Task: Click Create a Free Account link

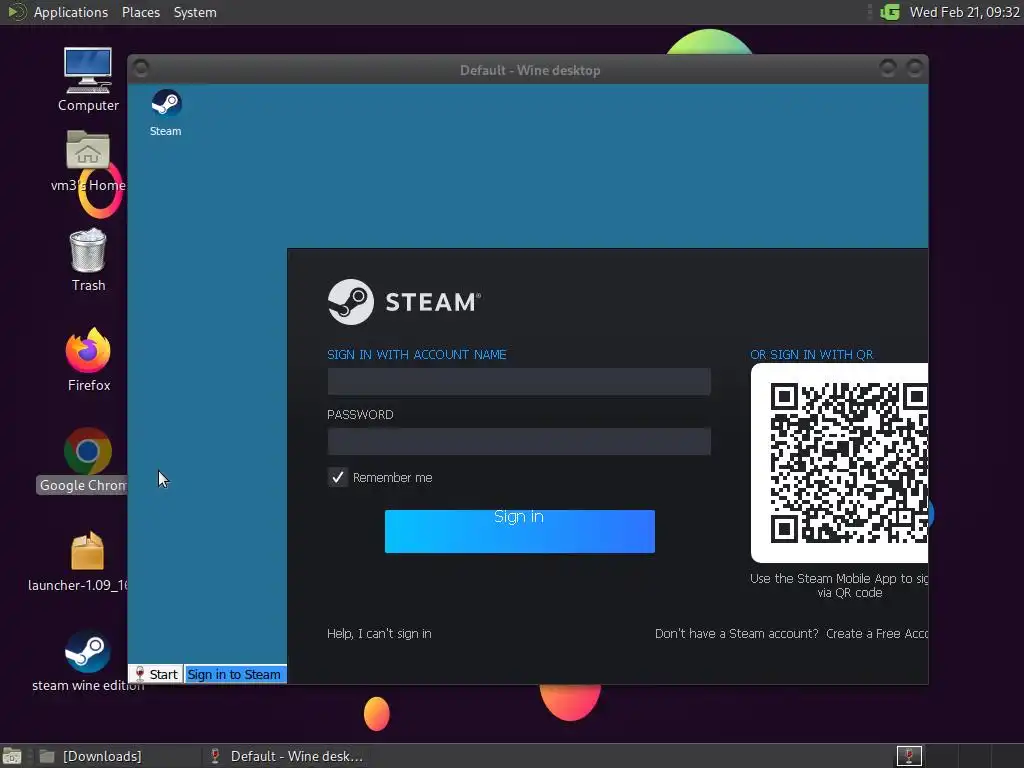Action: [x=876, y=633]
